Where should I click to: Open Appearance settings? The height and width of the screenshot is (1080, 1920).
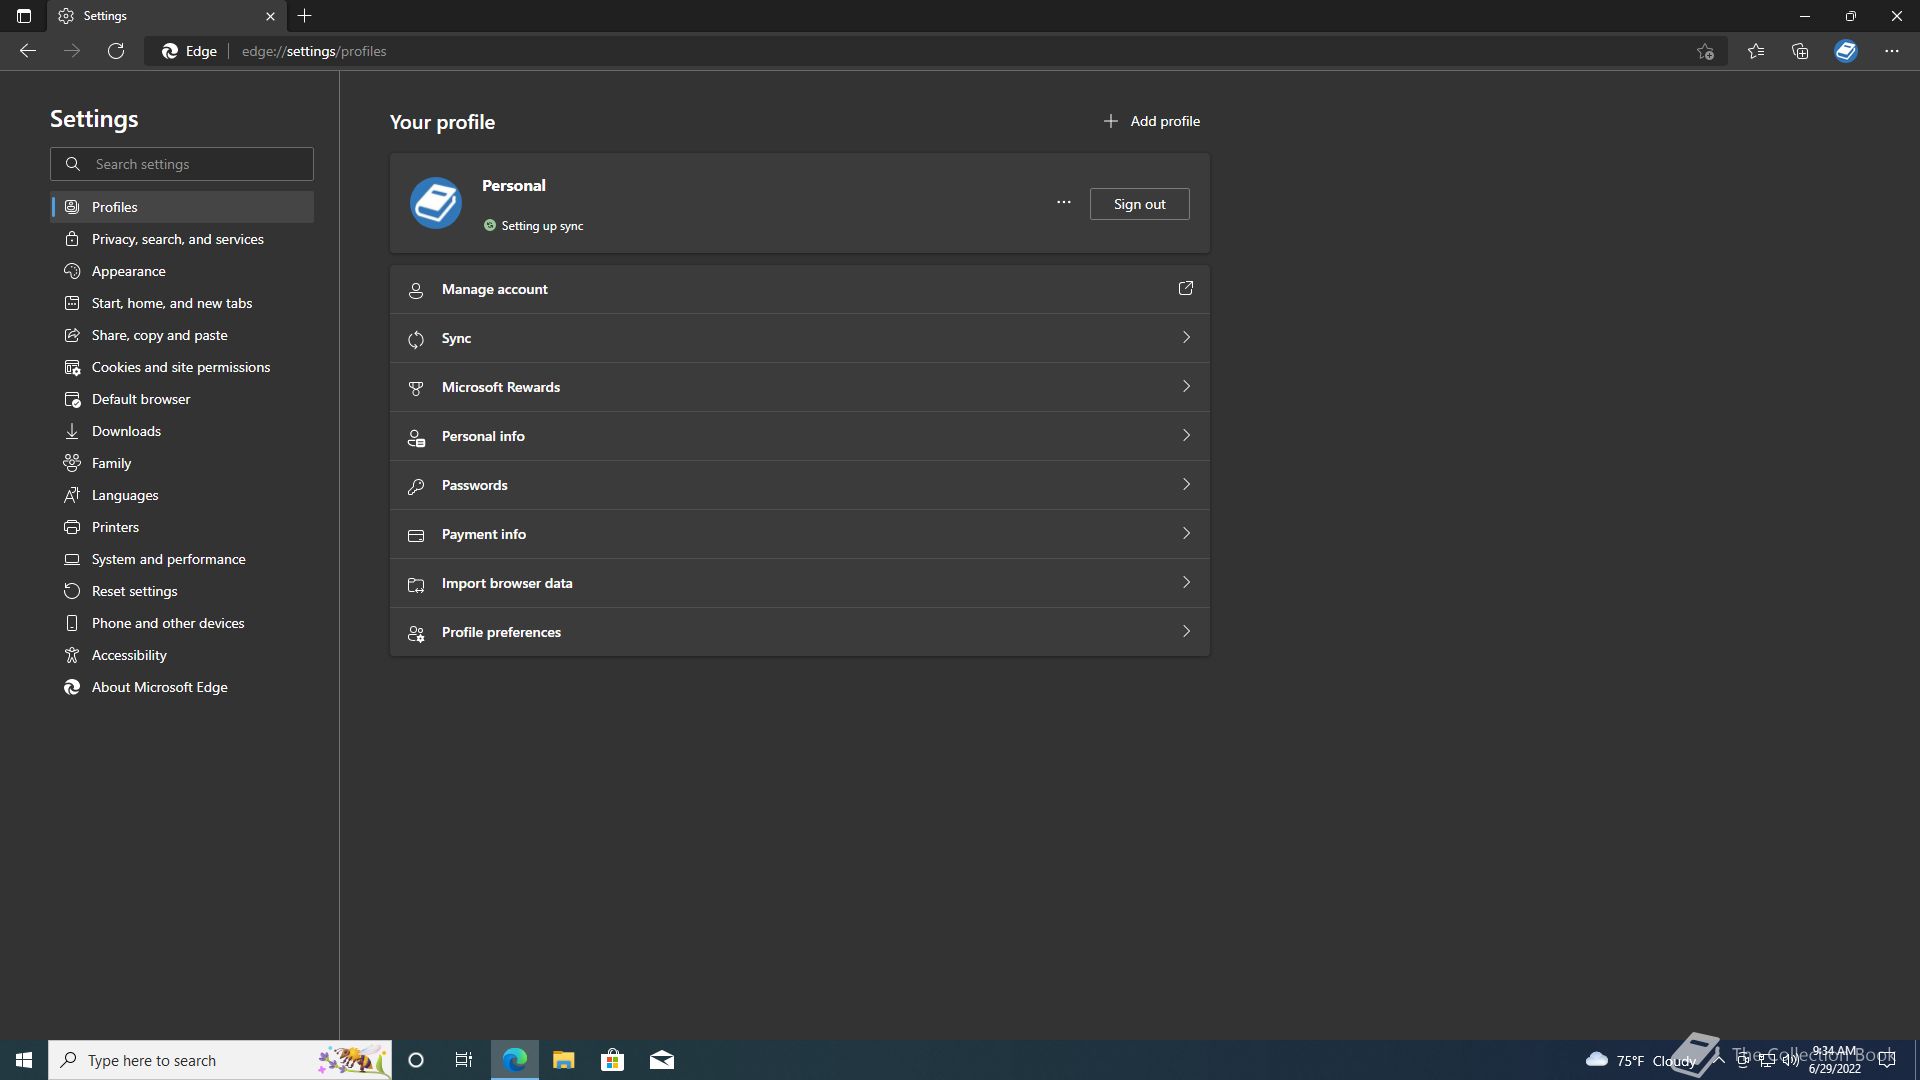(182, 271)
